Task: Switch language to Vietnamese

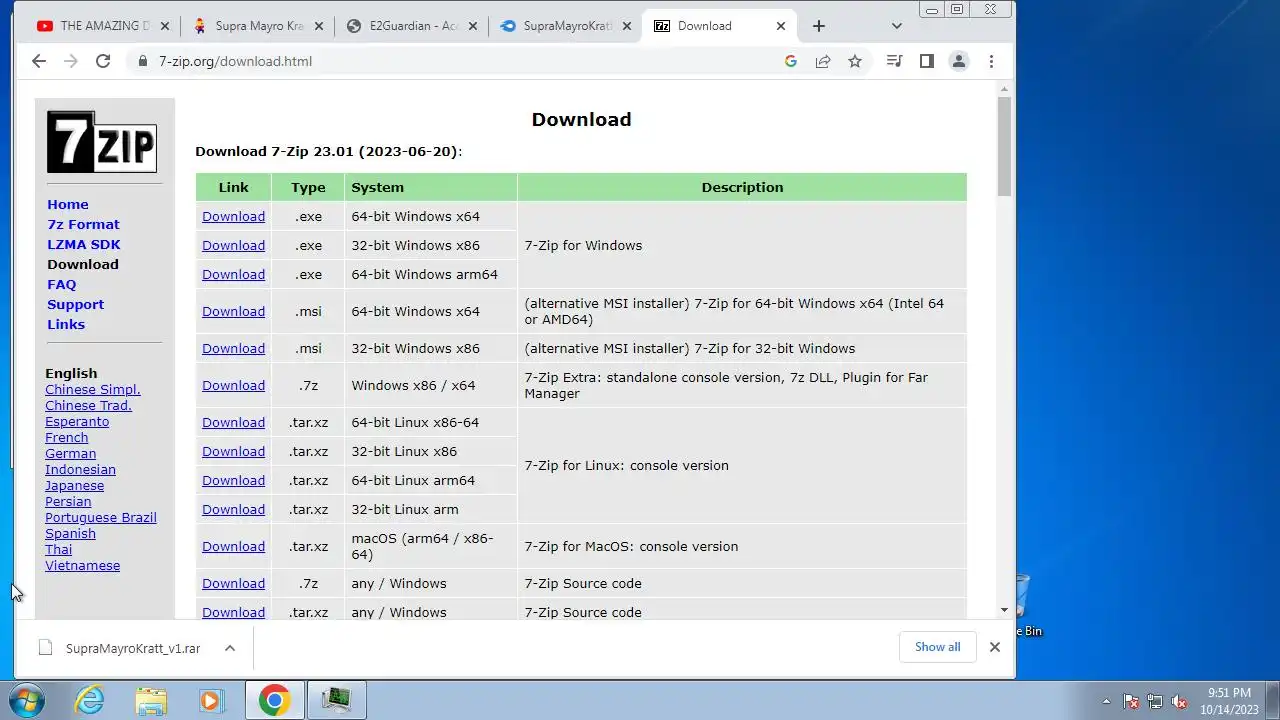Action: coord(82,565)
